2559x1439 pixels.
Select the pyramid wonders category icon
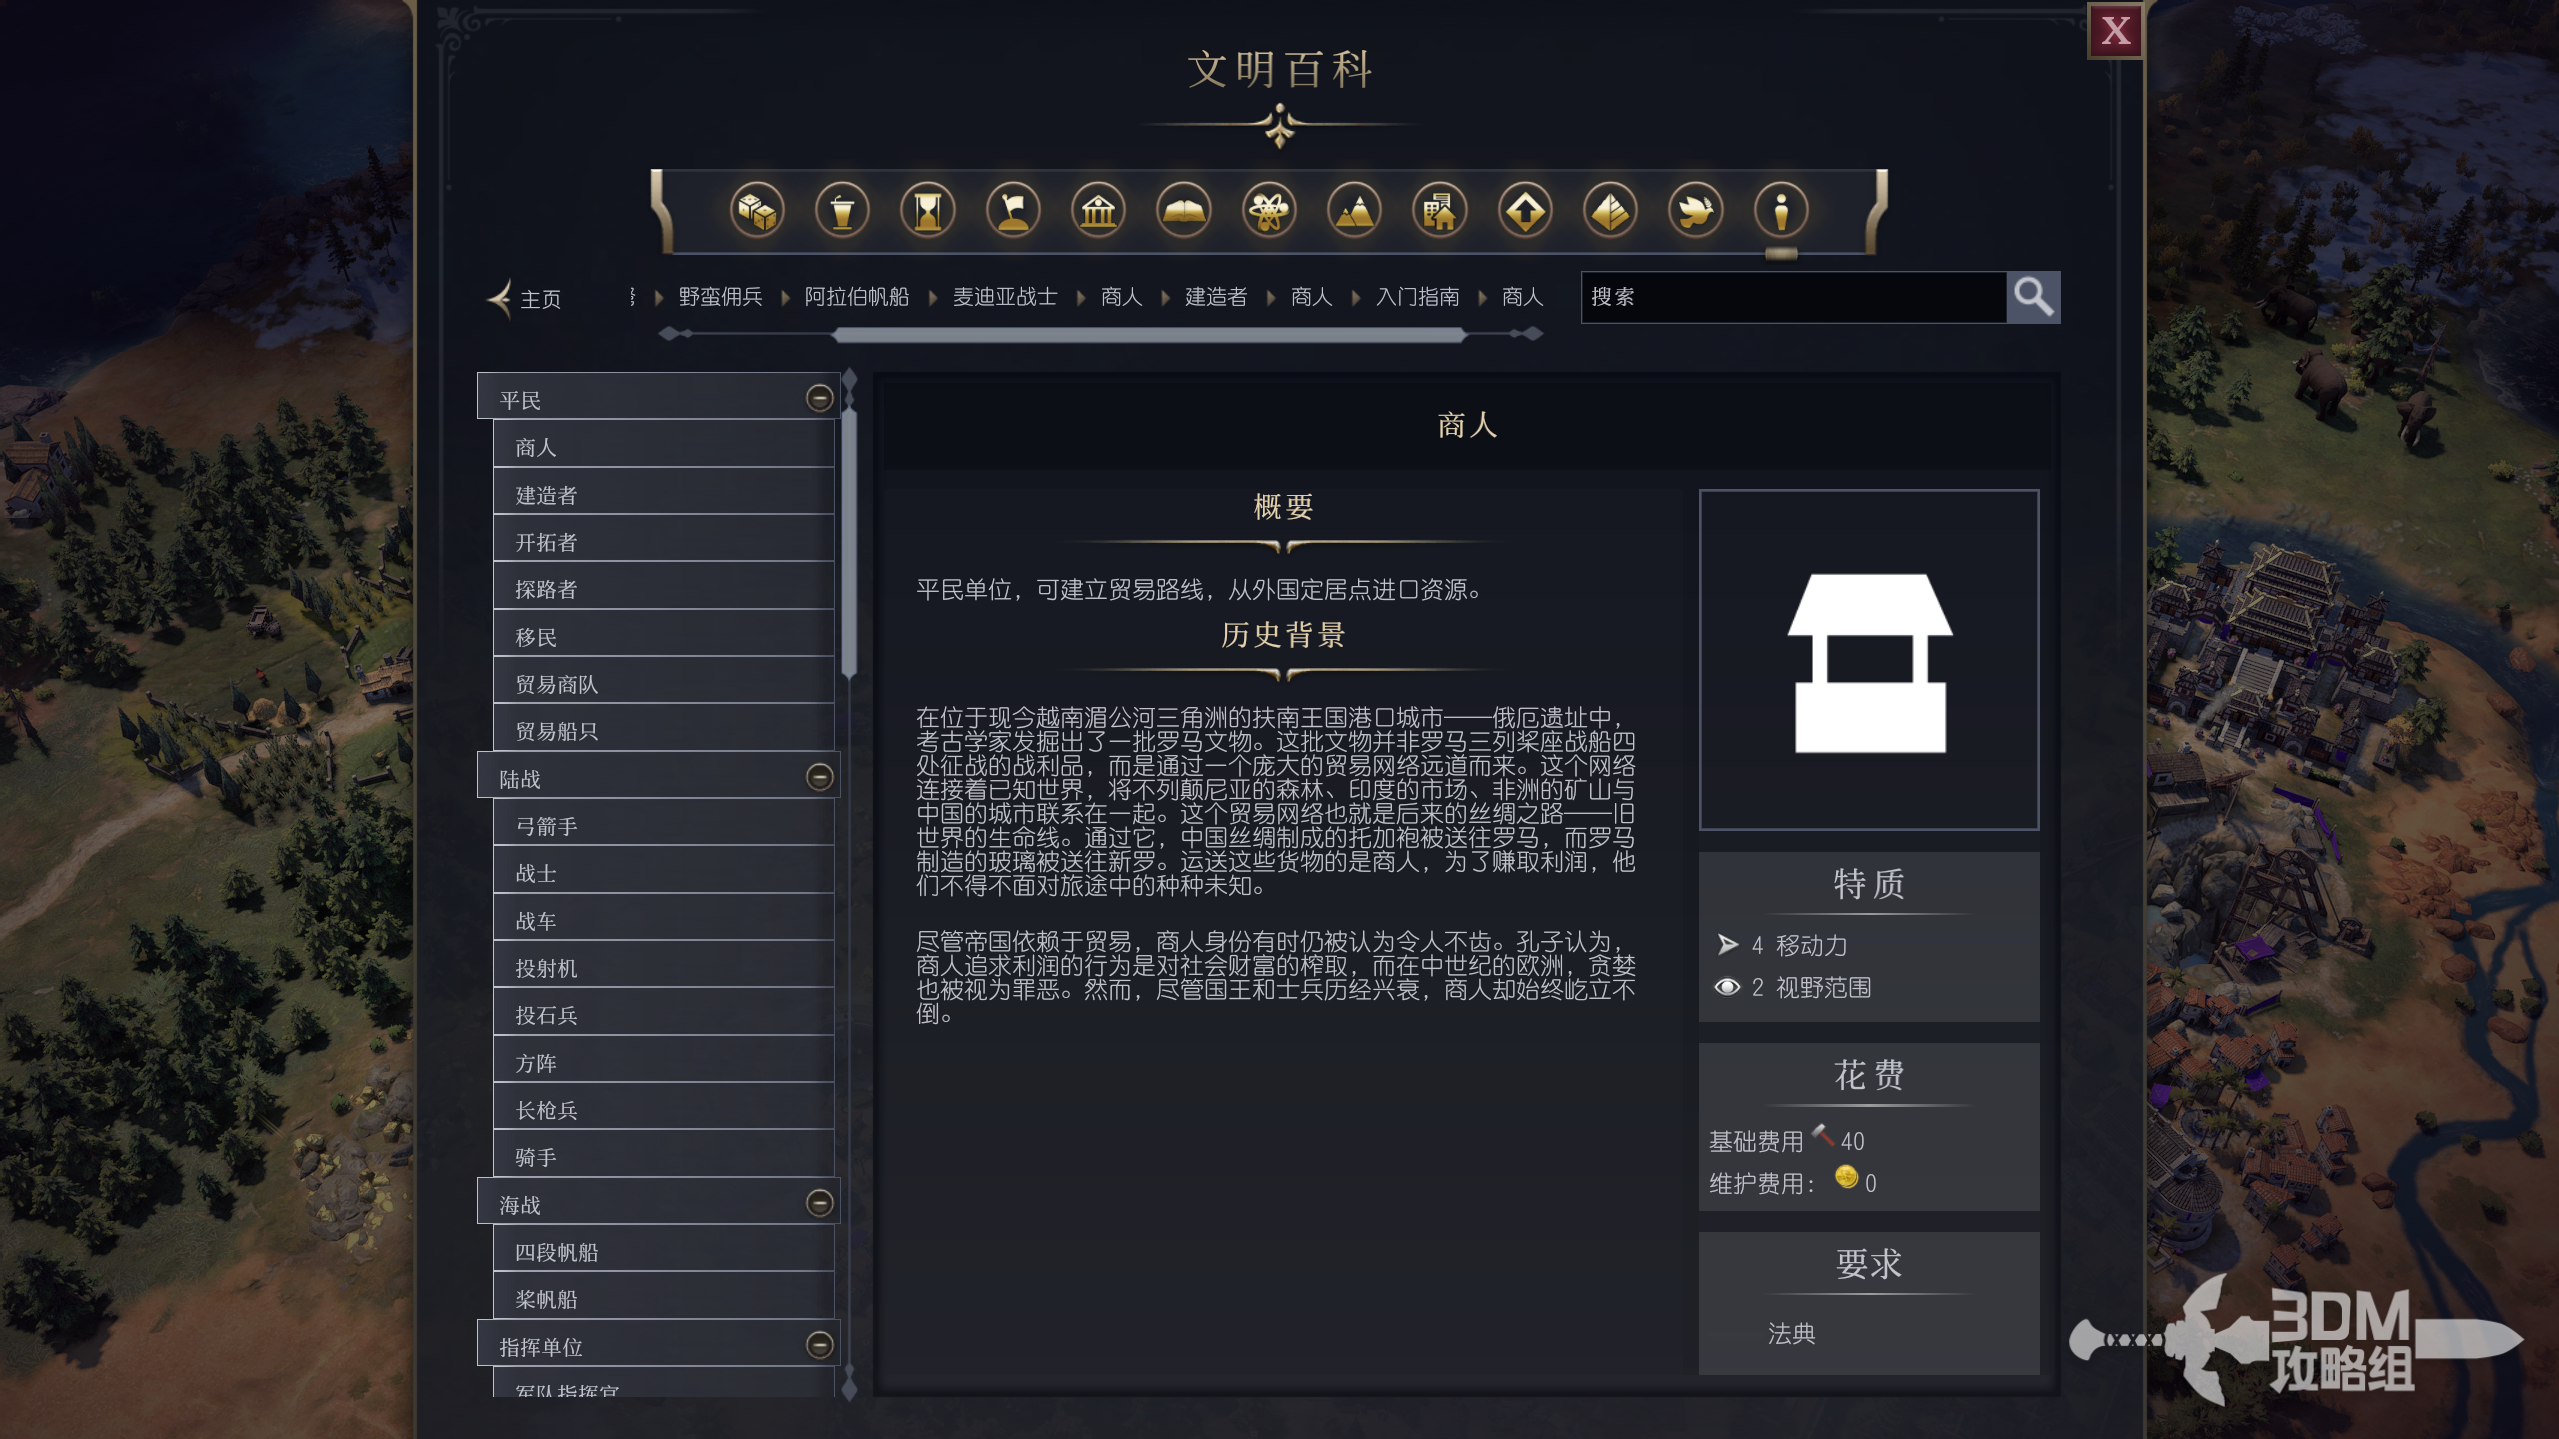click(1610, 211)
